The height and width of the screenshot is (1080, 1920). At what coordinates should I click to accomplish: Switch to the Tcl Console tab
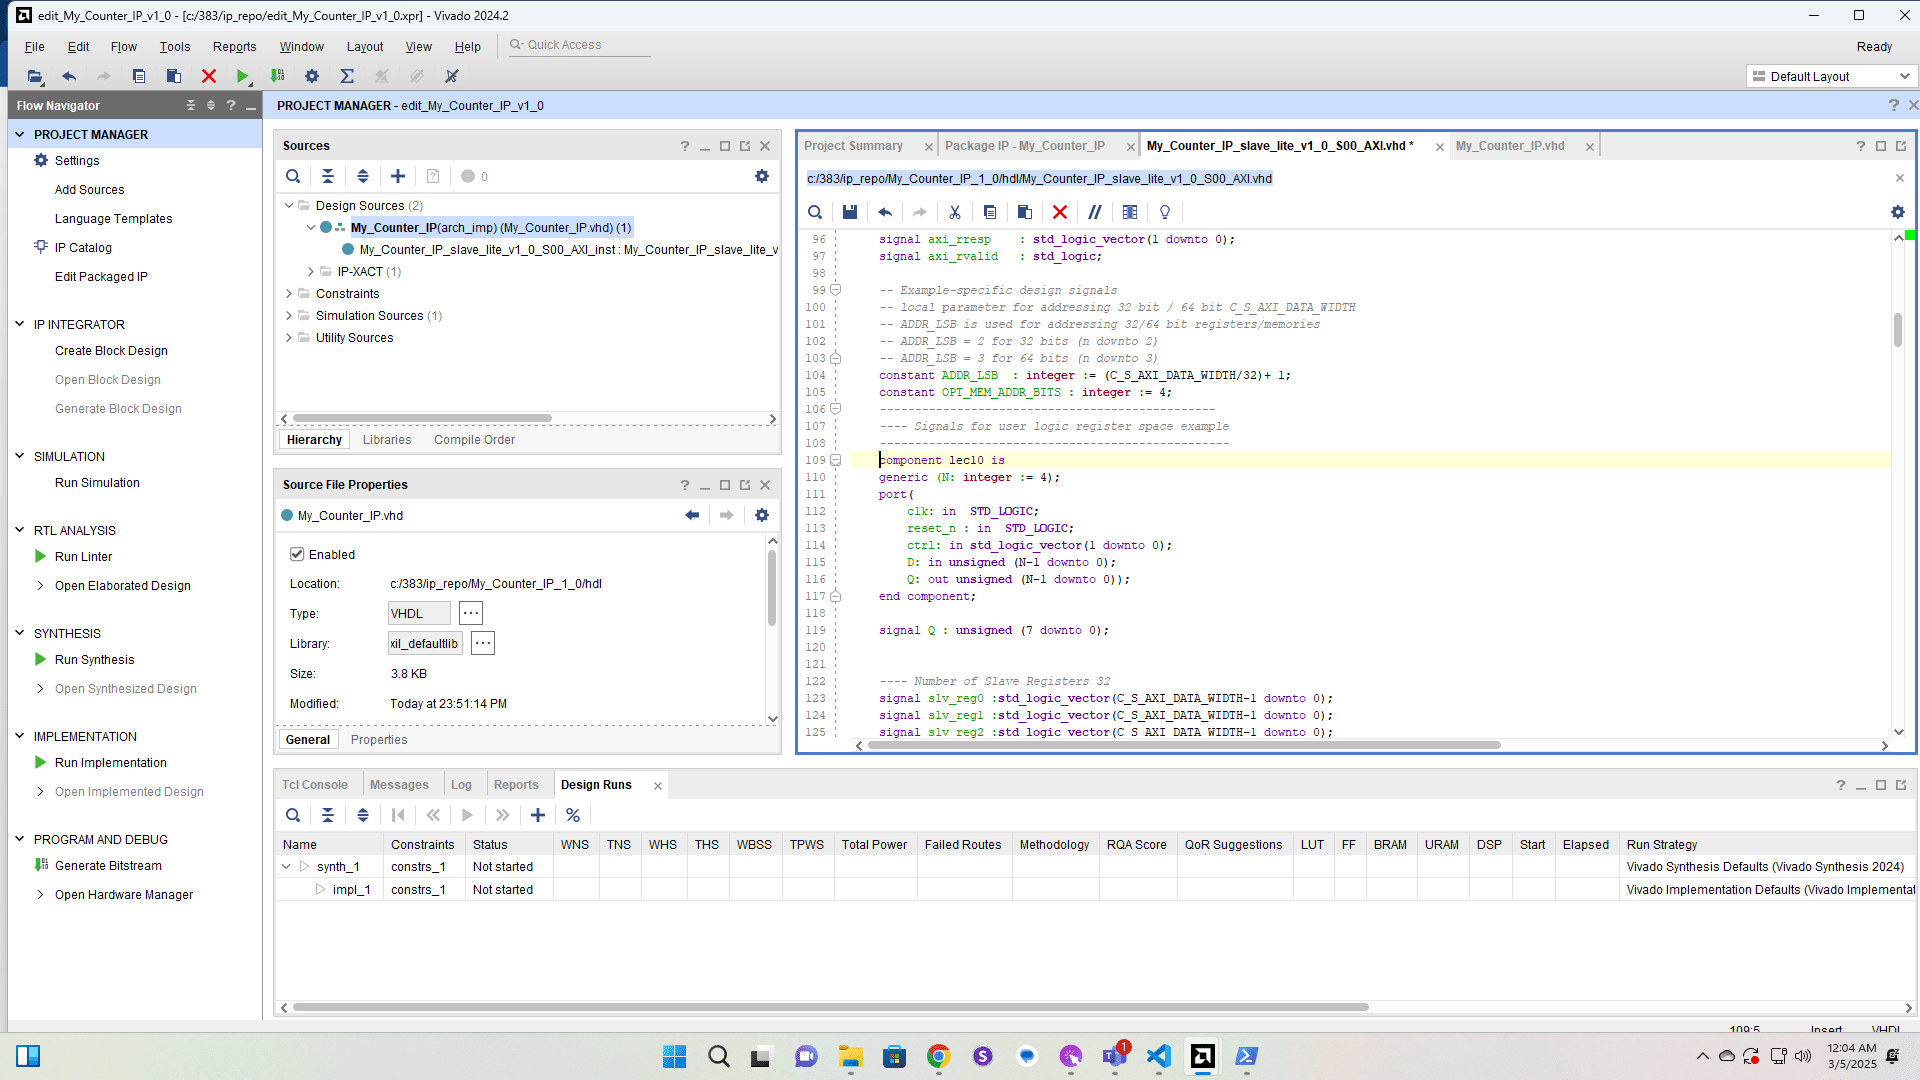coord(314,785)
